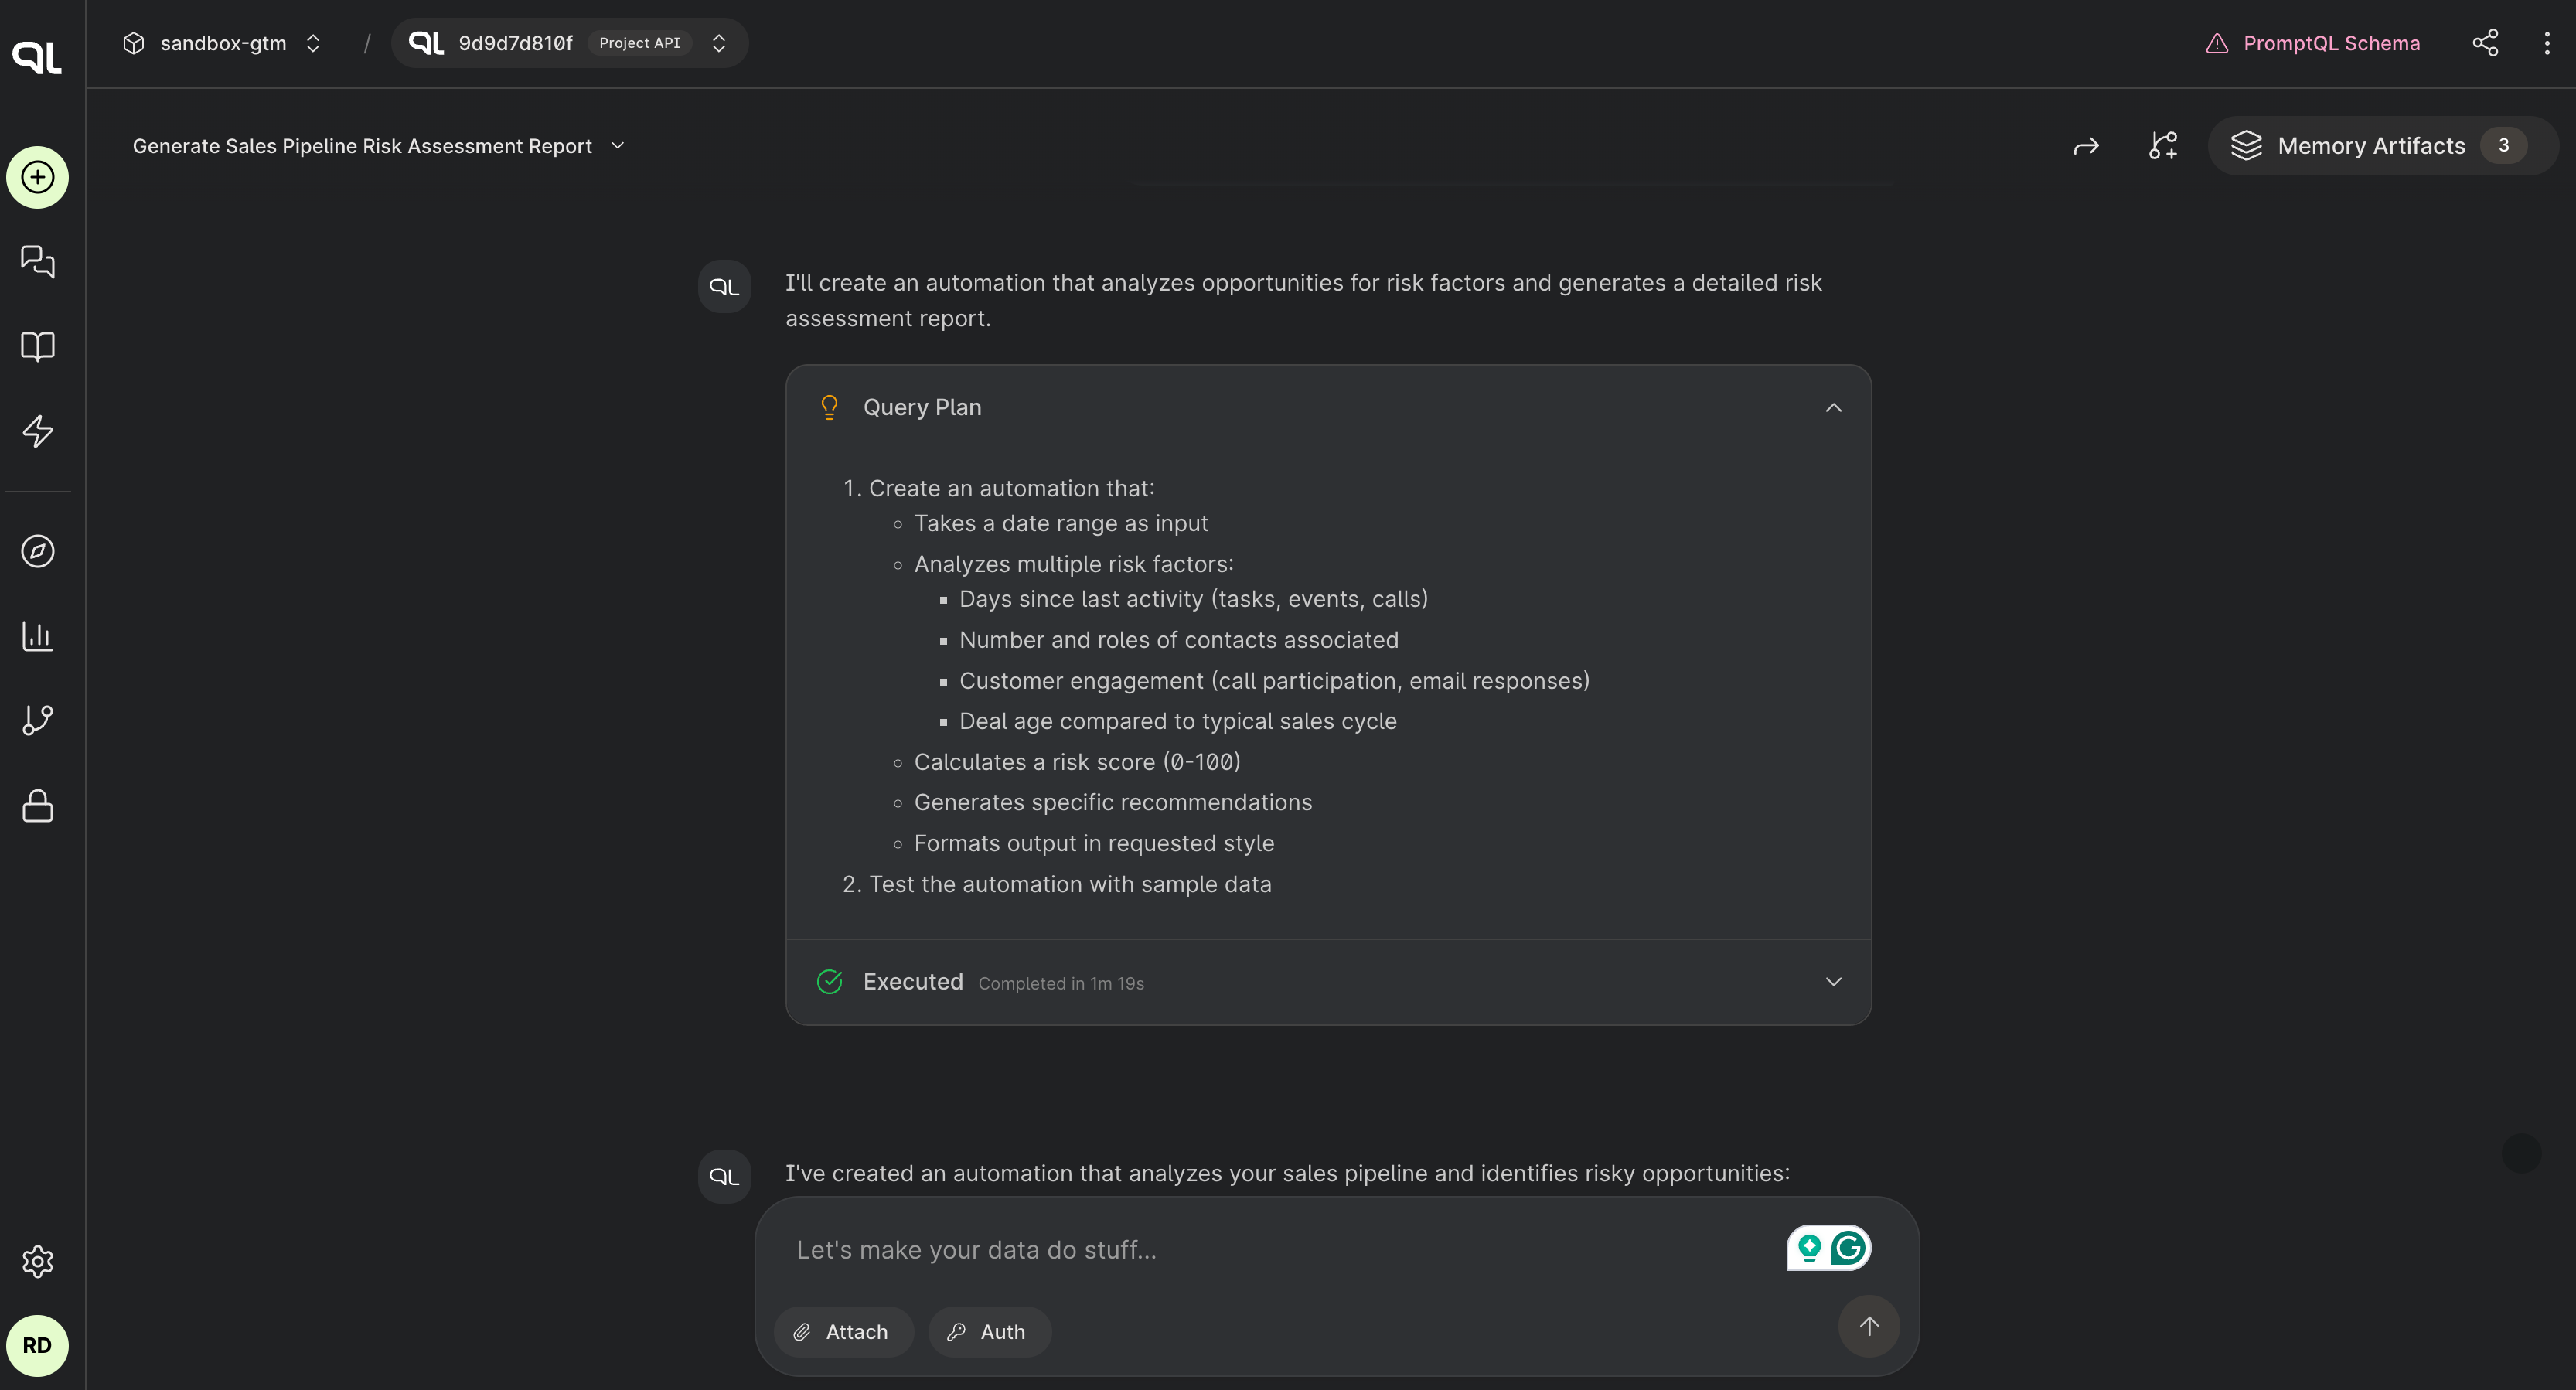Image resolution: width=2576 pixels, height=1390 pixels.
Task: Click the Project API badge
Action: (639, 43)
